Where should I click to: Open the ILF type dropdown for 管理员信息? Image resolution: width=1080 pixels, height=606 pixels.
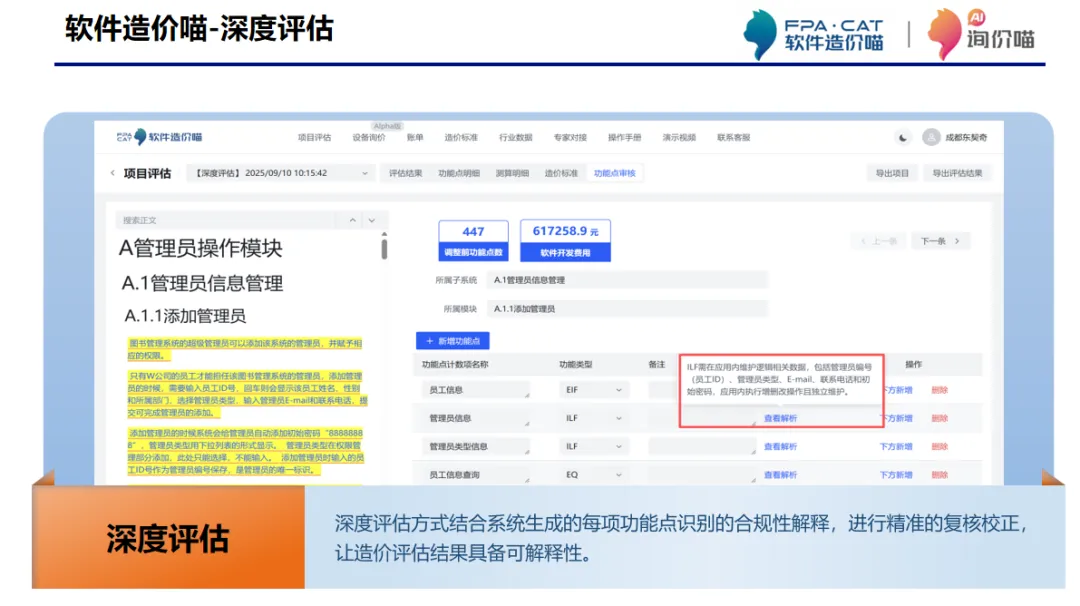[594, 418]
